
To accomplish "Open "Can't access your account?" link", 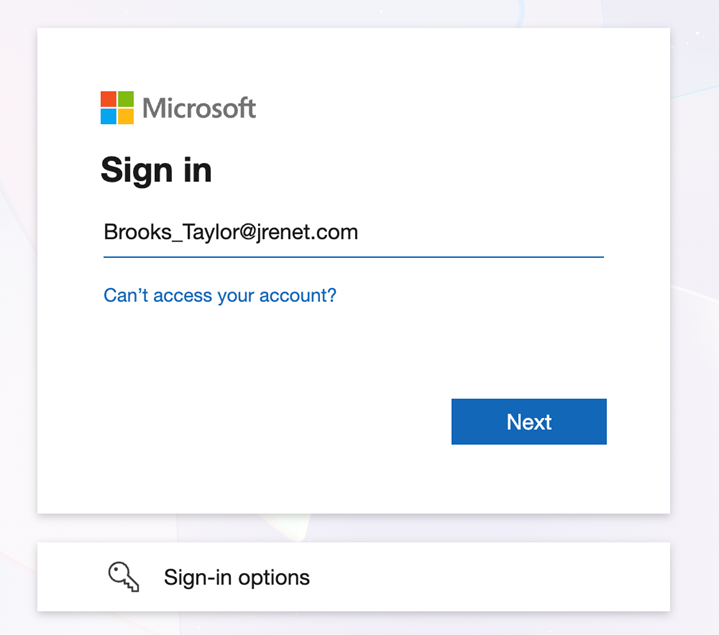I will pyautogui.click(x=220, y=296).
